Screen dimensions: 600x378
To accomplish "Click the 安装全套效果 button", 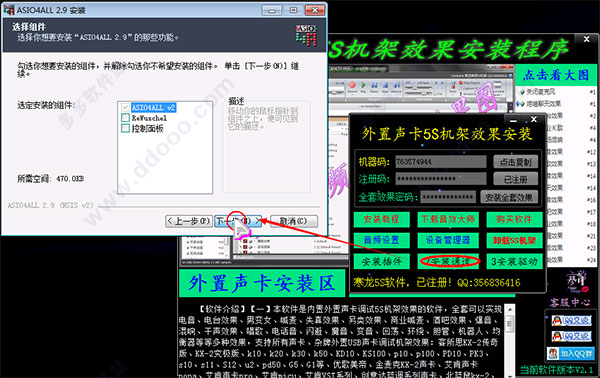I will (x=509, y=197).
